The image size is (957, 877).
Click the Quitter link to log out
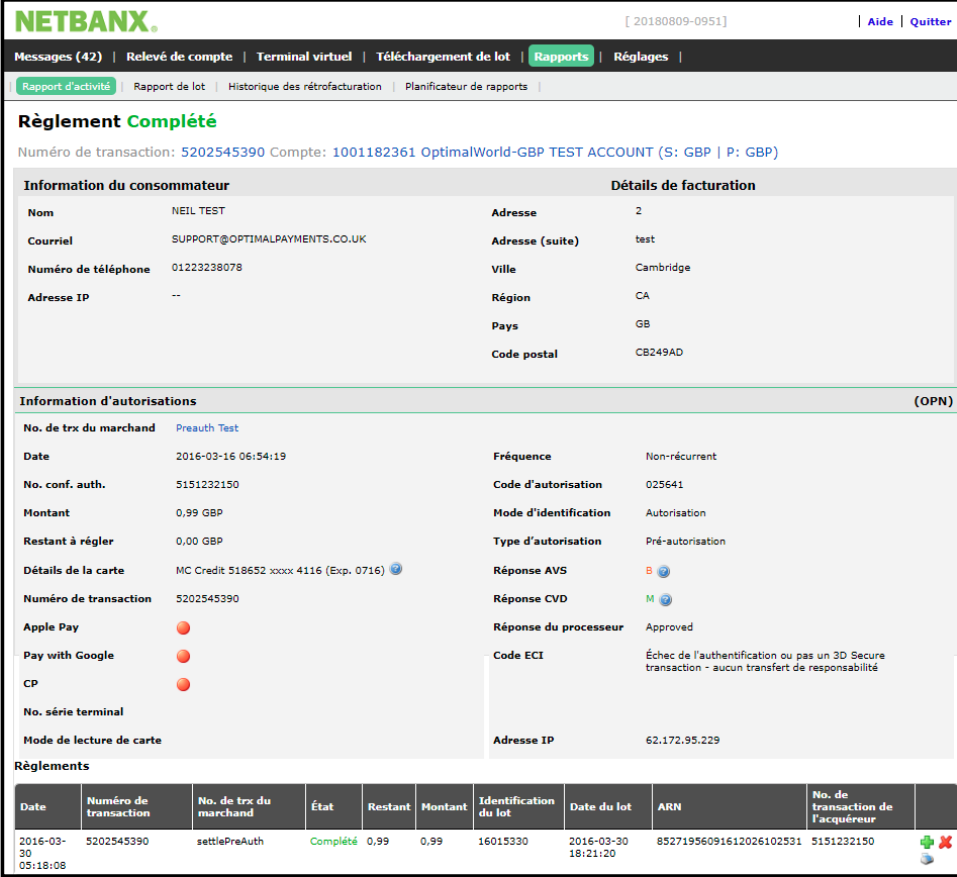tap(931, 21)
